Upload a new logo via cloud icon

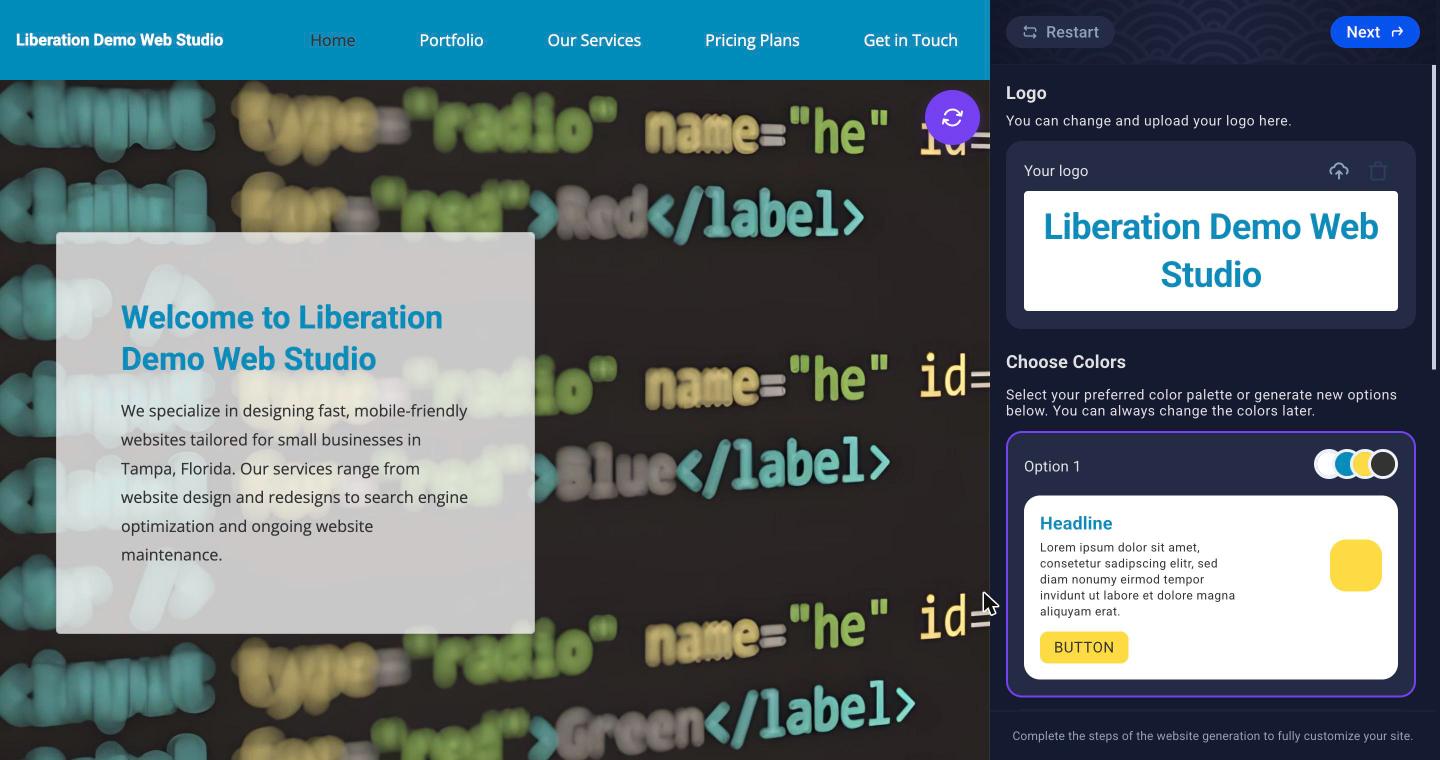(1338, 171)
